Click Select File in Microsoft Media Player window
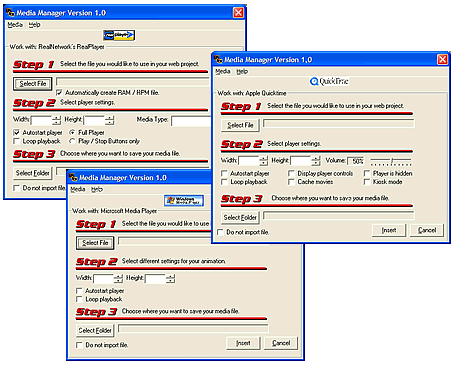 [x=95, y=243]
